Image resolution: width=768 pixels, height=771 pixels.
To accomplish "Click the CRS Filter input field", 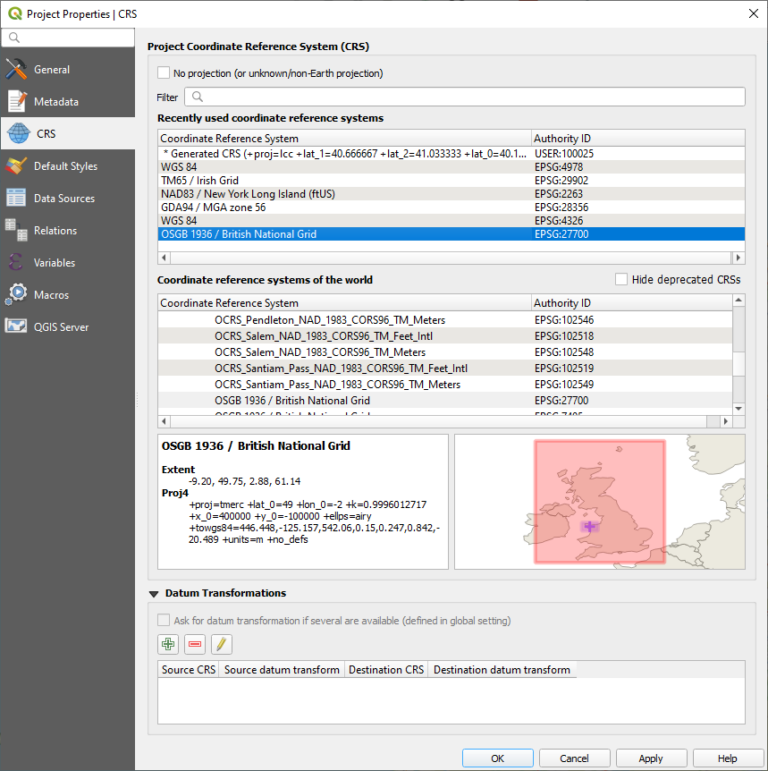I will (x=465, y=97).
